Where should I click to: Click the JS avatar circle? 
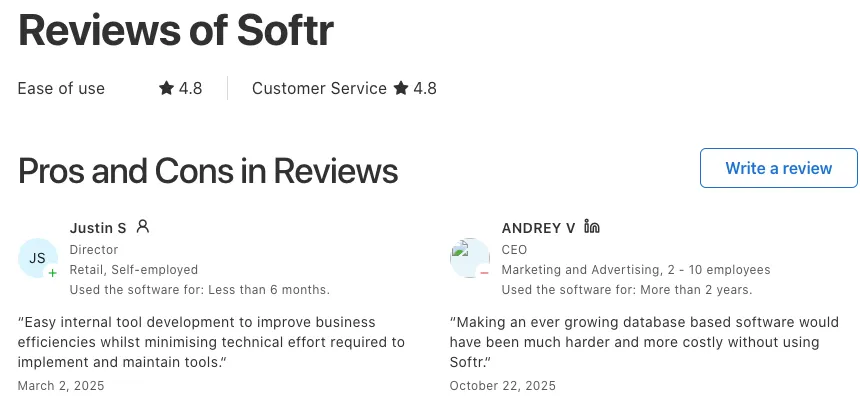click(x=37, y=258)
